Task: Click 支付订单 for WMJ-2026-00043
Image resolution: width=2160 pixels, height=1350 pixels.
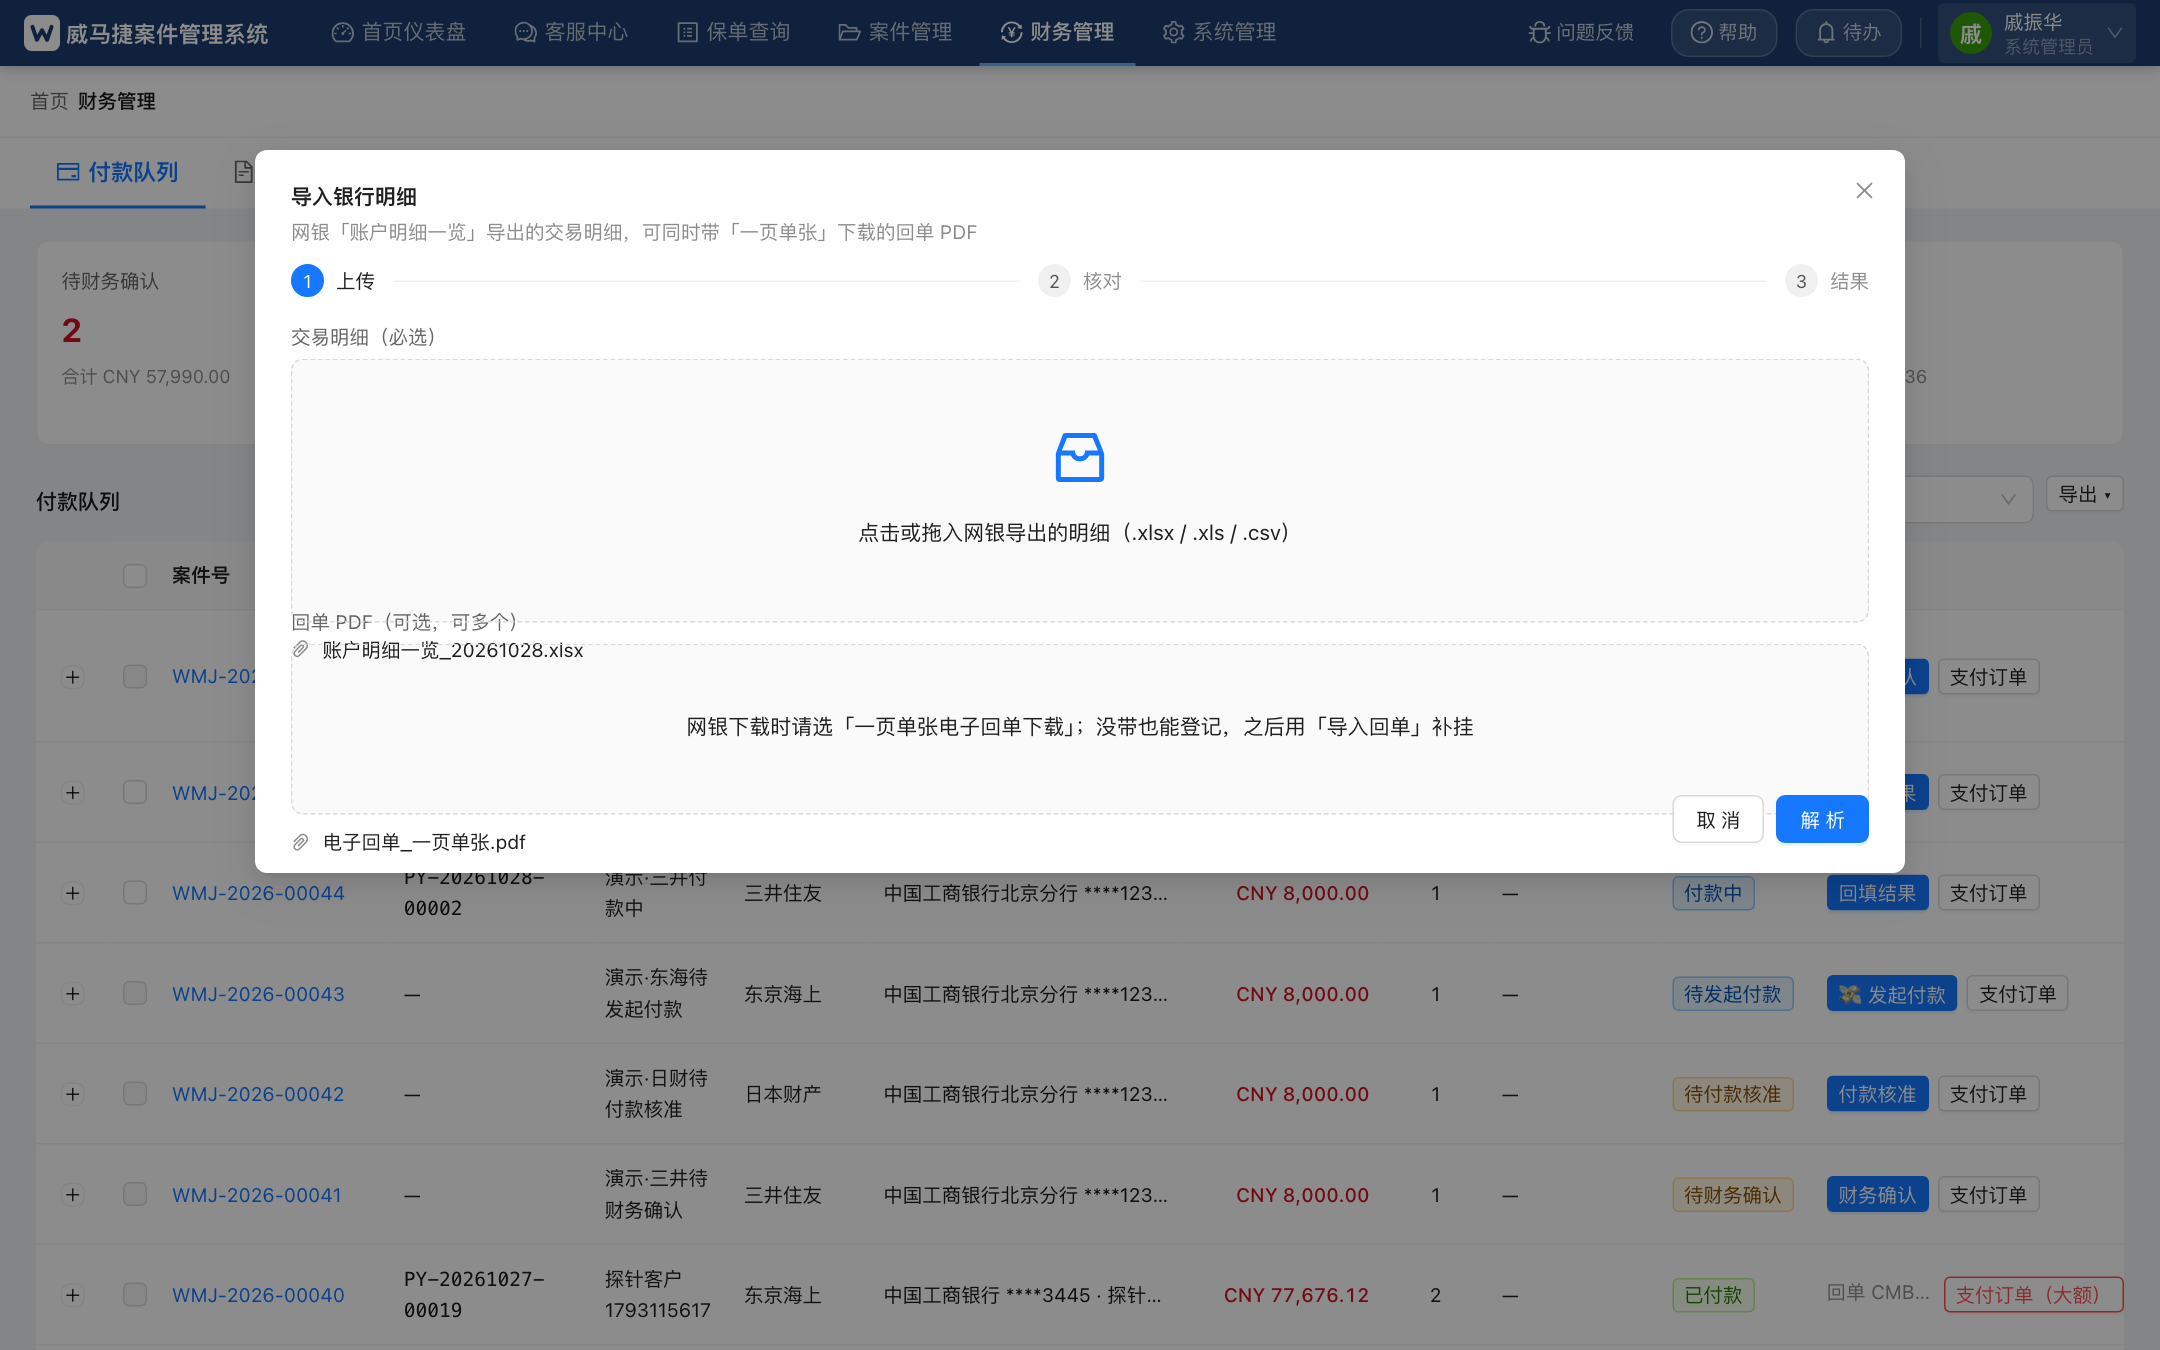Action: [2017, 994]
